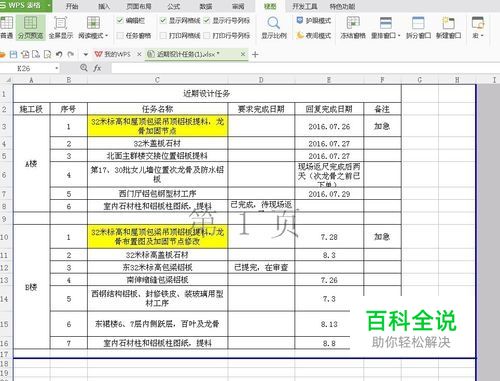
Task: Close the 我的WPS document tab
Action: pos(139,54)
